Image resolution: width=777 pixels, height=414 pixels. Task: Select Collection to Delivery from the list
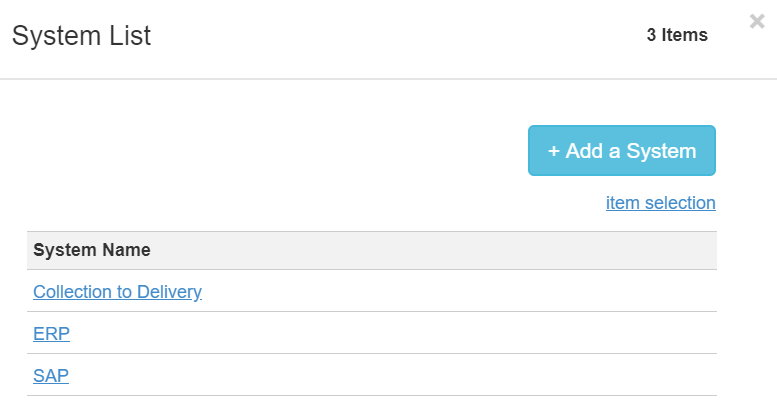tap(117, 292)
